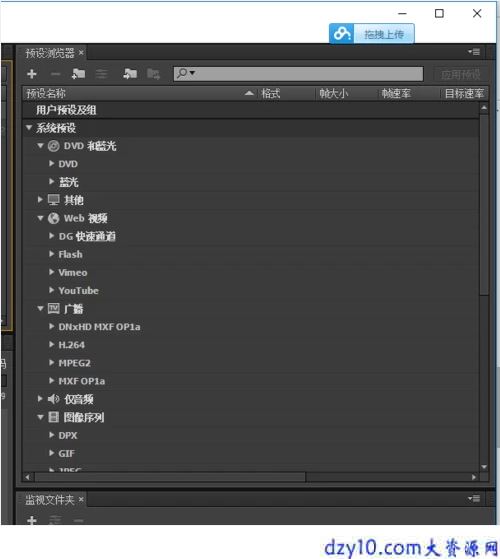Viewport: 500px width, 559px height.
Task: Select the Vimeo text label
Action: click(x=73, y=272)
